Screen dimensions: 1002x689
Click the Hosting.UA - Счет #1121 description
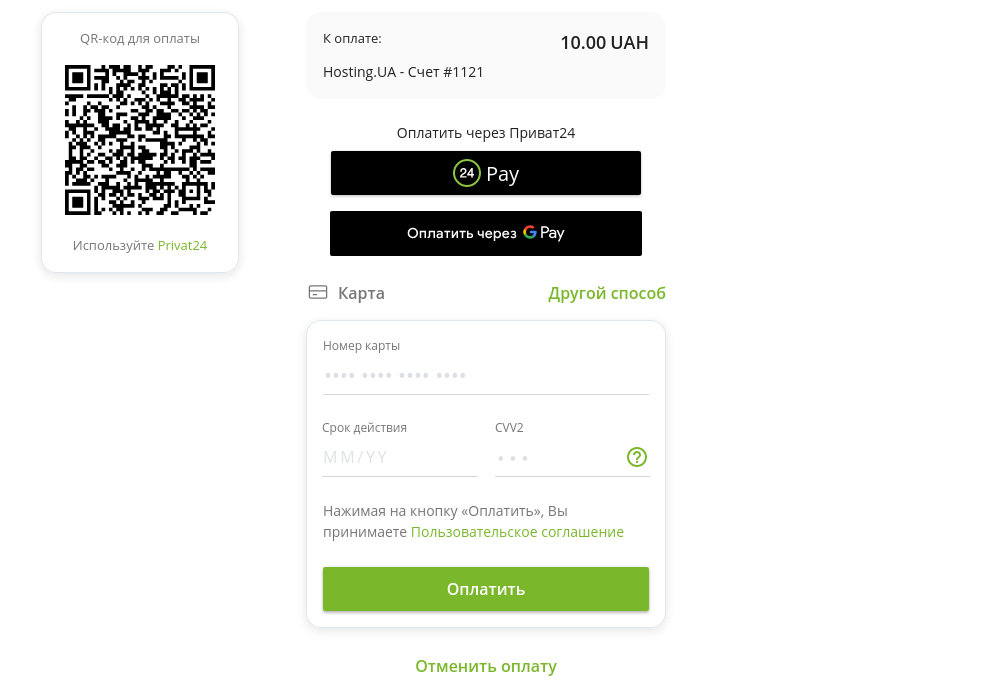point(403,72)
